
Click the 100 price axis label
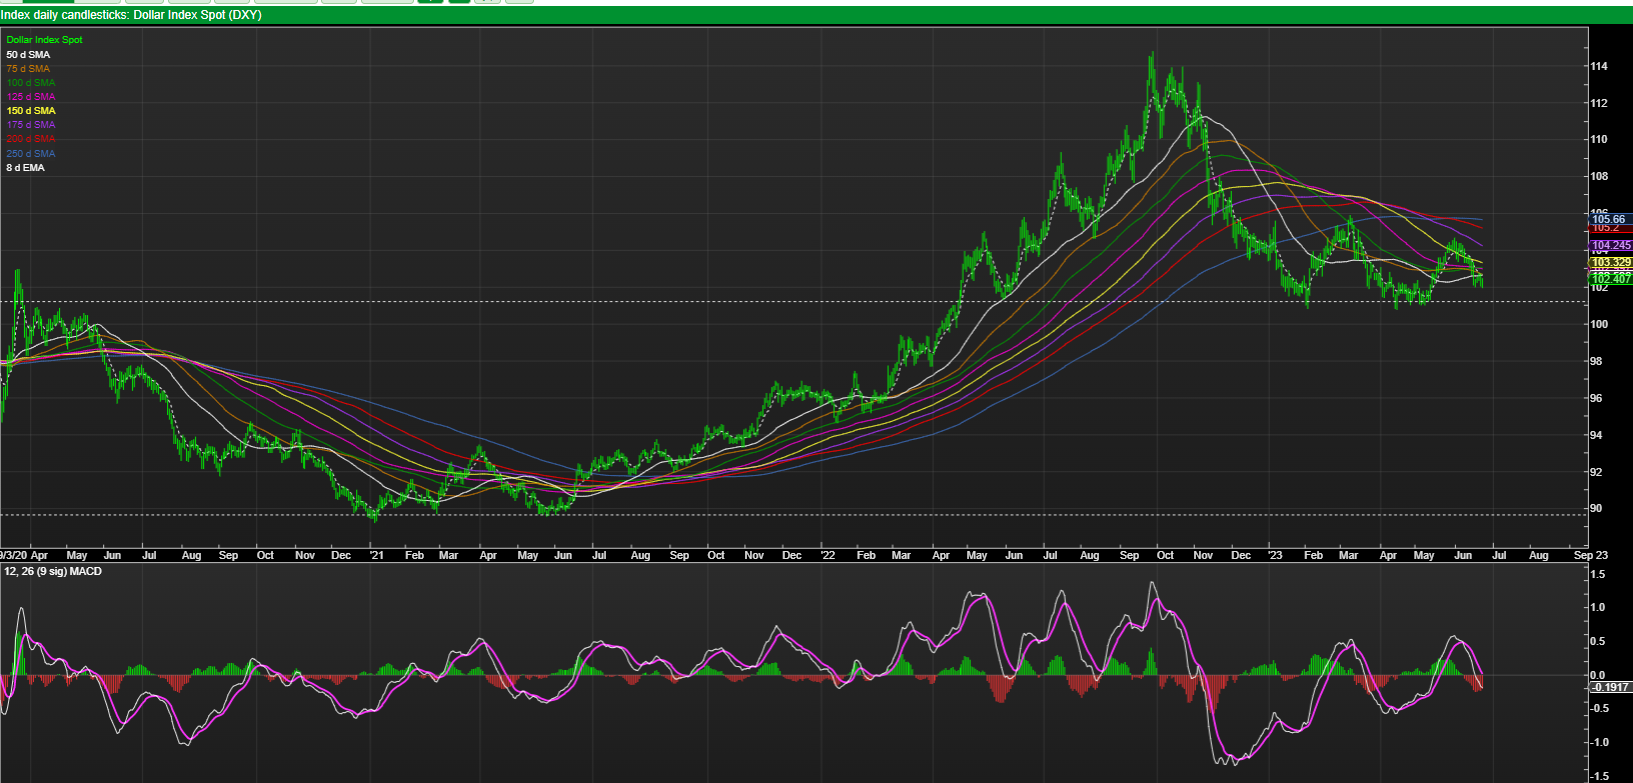(x=1599, y=325)
